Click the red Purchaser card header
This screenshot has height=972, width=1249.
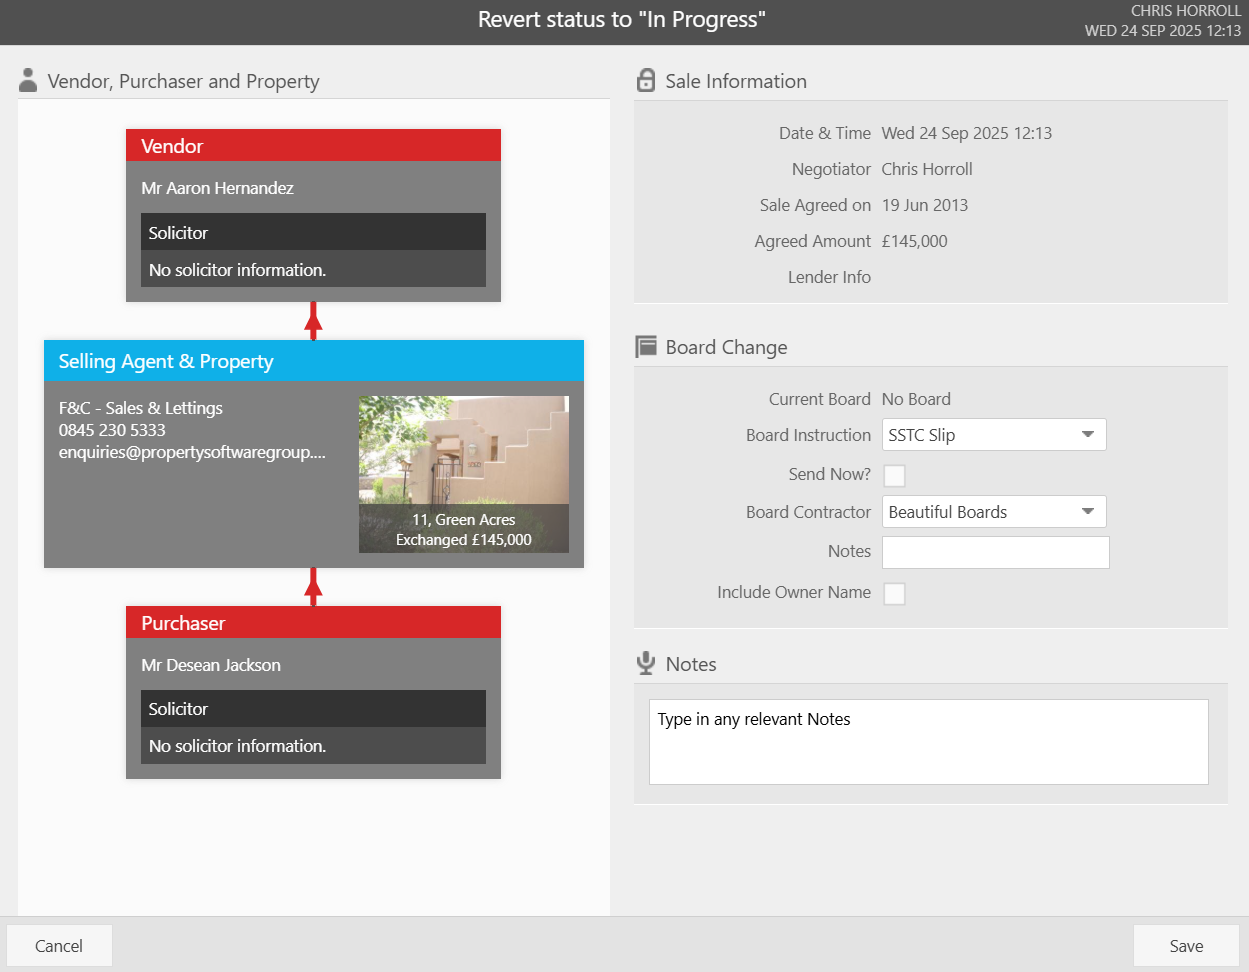tap(313, 623)
